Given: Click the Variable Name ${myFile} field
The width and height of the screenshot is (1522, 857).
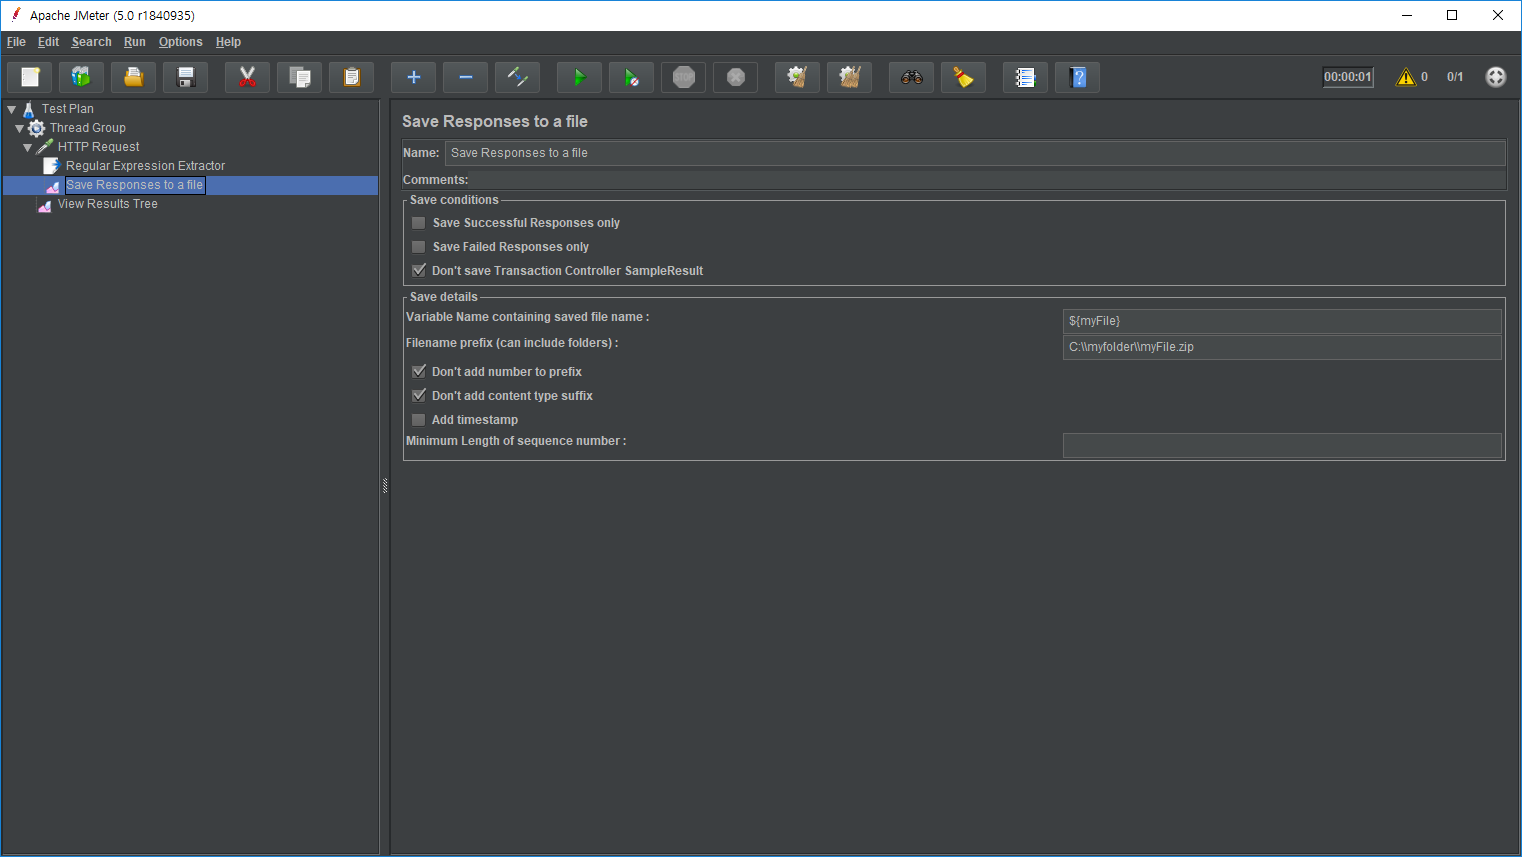Looking at the screenshot, I should (x=1282, y=321).
